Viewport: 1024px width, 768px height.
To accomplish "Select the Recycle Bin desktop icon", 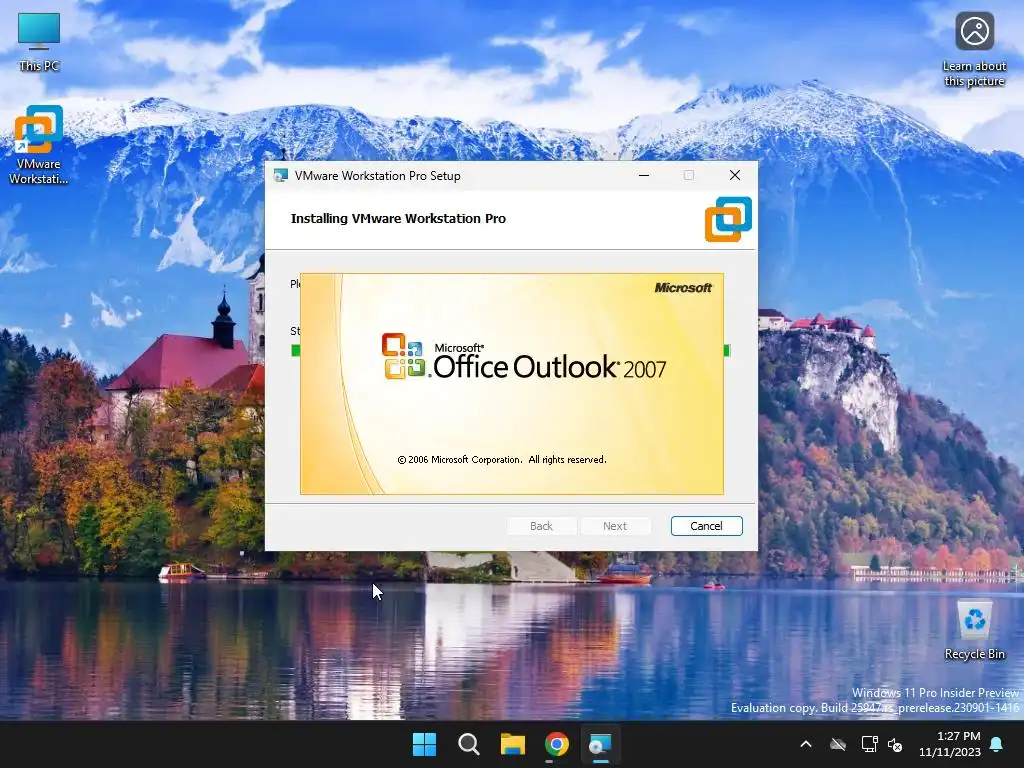I will coord(974,631).
